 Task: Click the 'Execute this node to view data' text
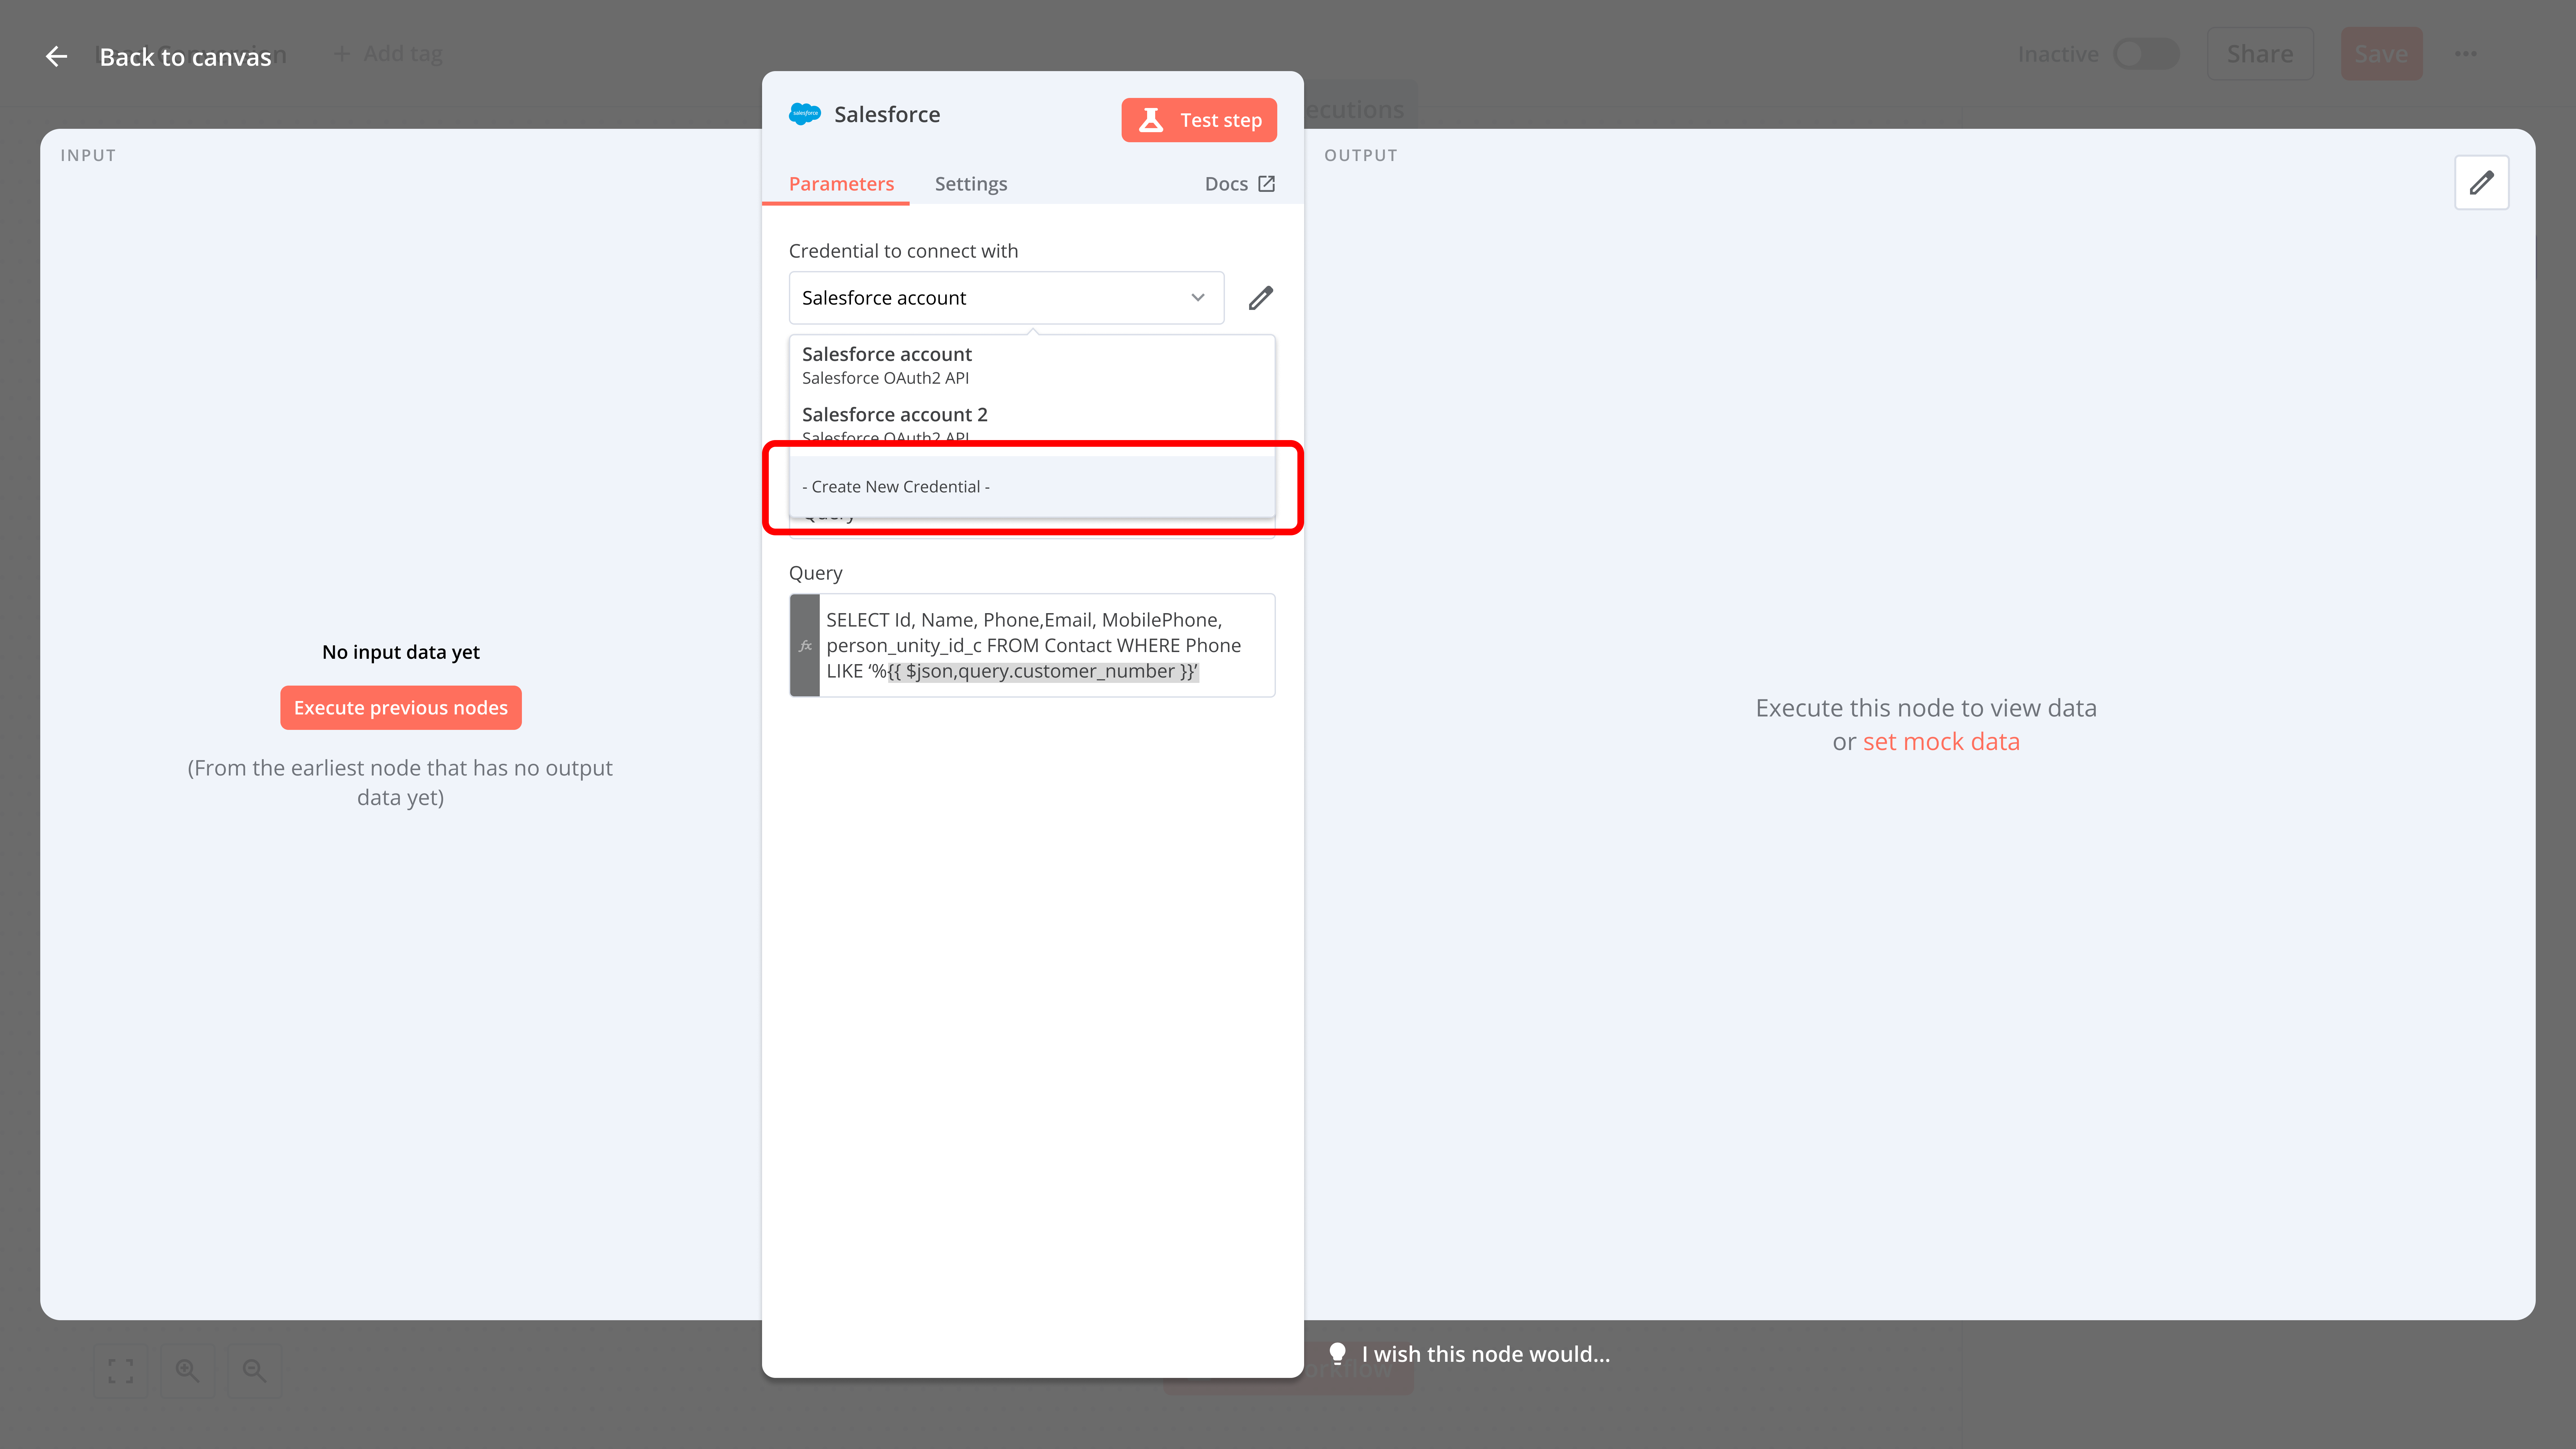click(x=1926, y=708)
